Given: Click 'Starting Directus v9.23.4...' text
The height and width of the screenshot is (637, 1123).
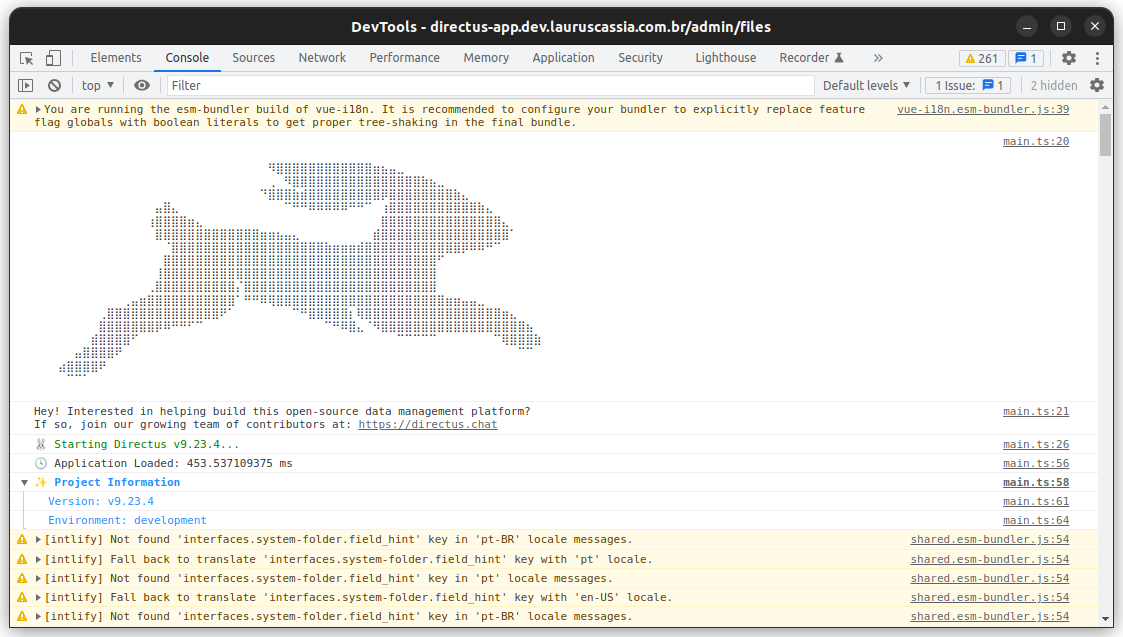Looking at the screenshot, I should tap(146, 445).
